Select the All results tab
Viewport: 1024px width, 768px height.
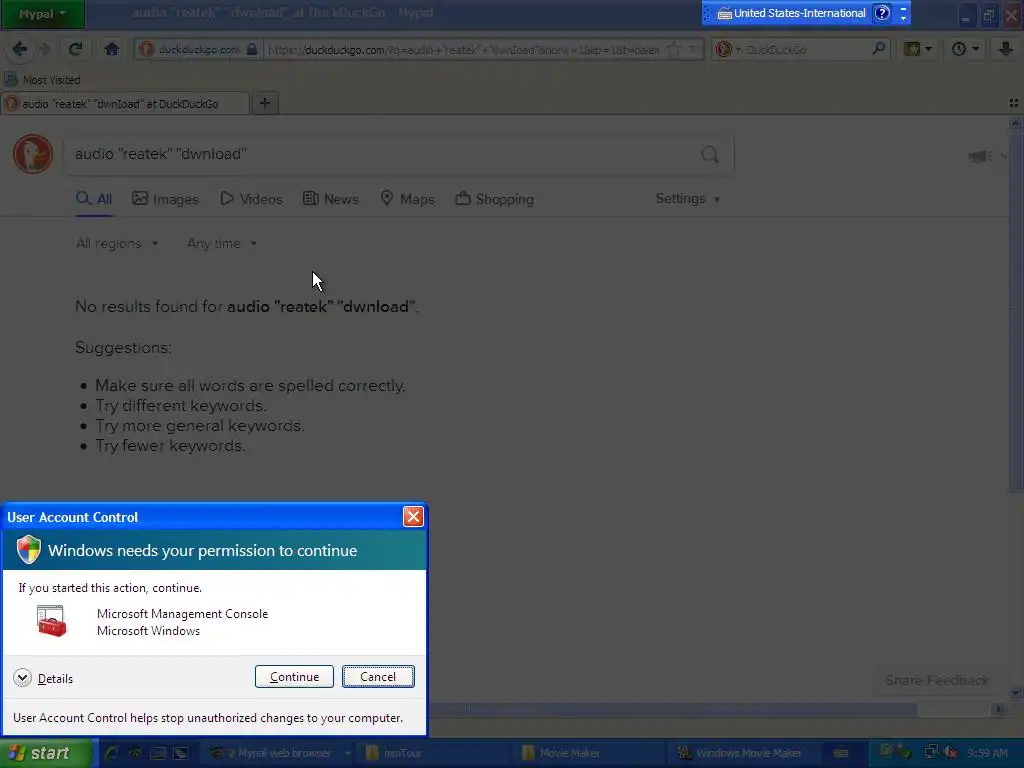click(94, 199)
